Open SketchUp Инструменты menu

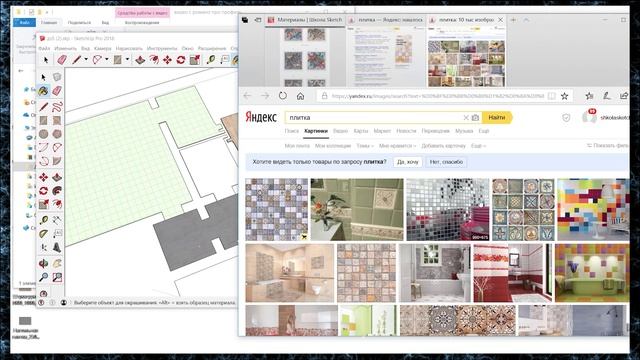coord(162,48)
